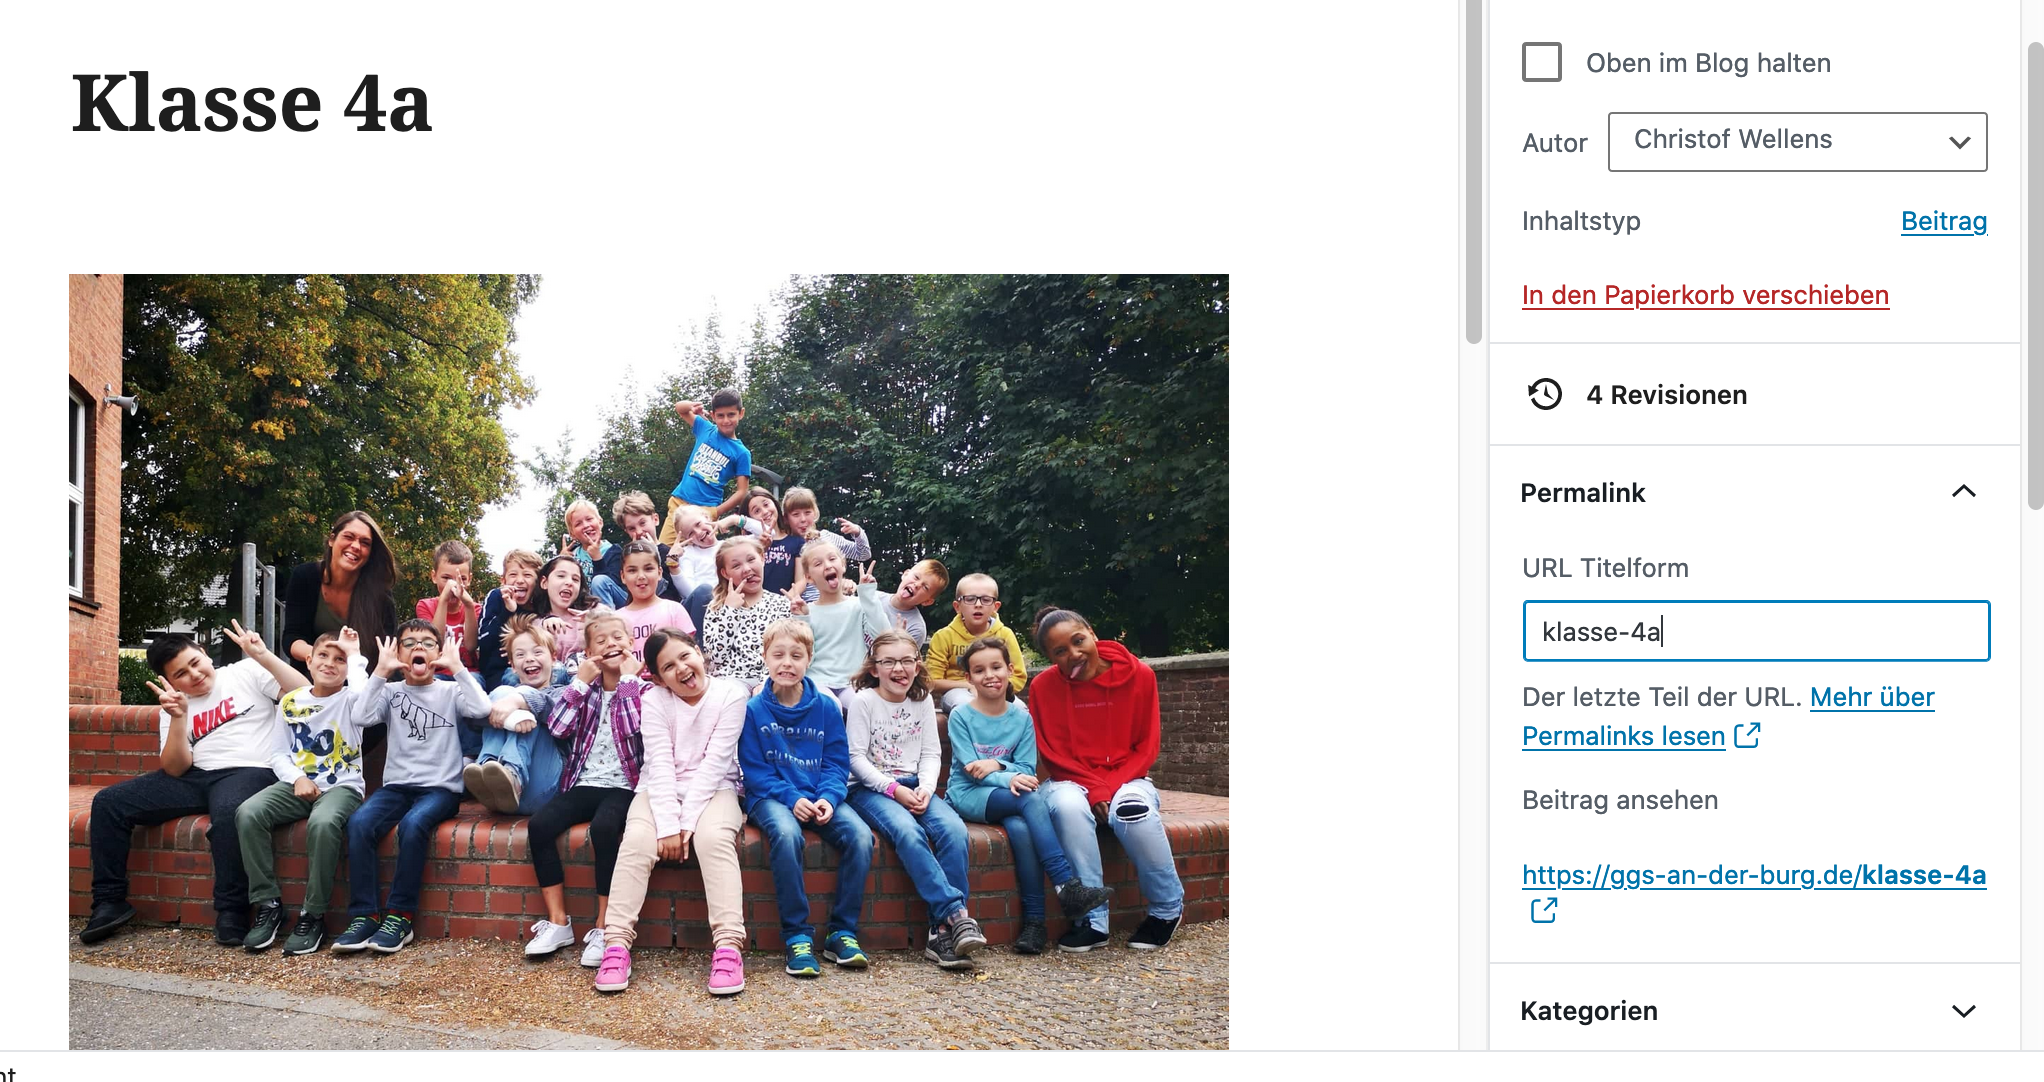
Task: Move post to trash via Papierkorb link
Action: [1705, 295]
